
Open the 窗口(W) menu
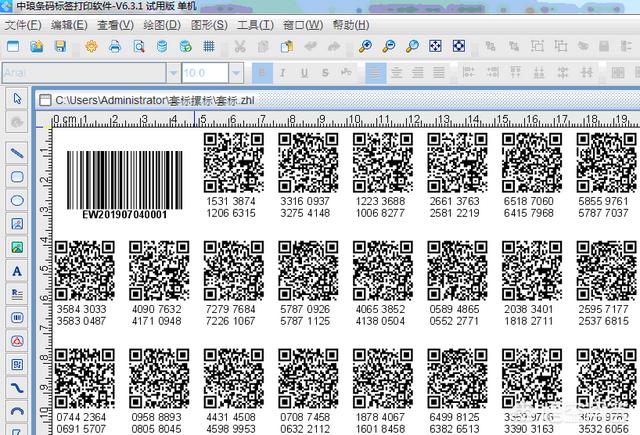coord(303,25)
